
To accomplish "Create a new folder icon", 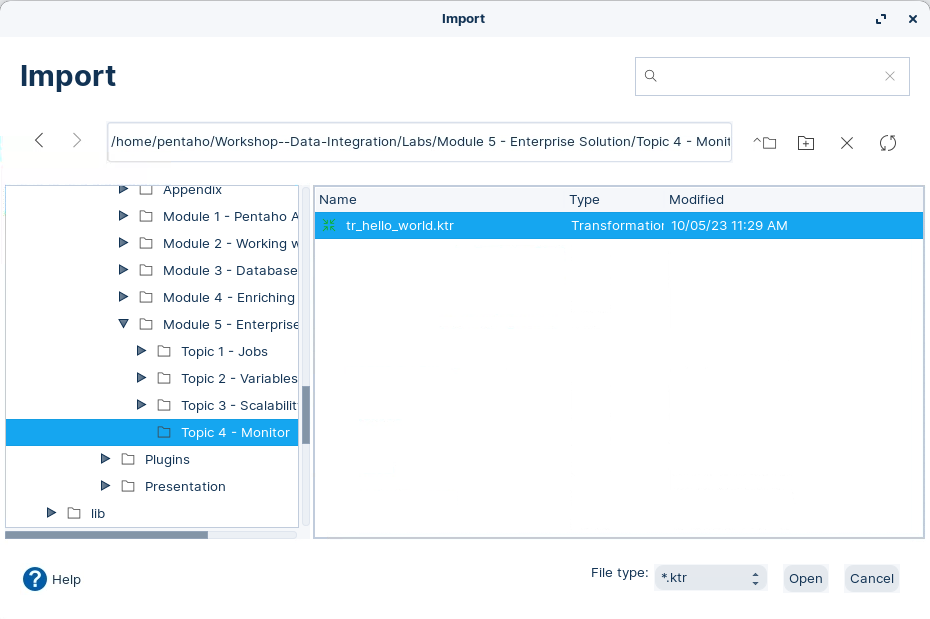I will tap(806, 143).
